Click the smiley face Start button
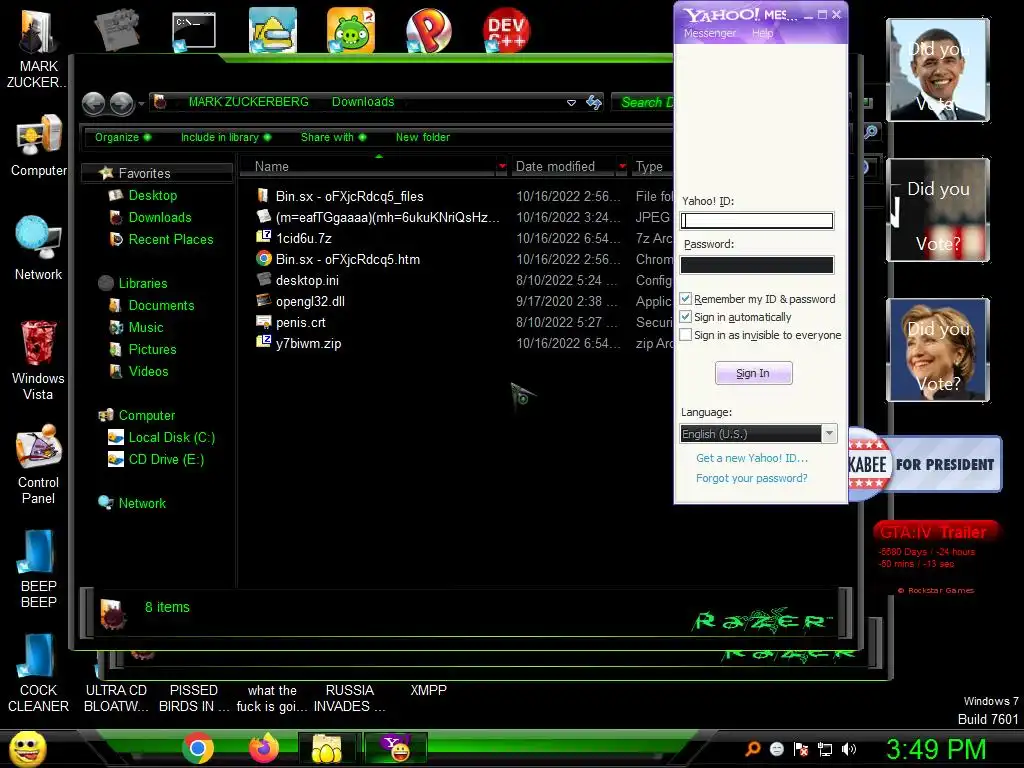Screen dimensions: 1024x768 coord(27,748)
